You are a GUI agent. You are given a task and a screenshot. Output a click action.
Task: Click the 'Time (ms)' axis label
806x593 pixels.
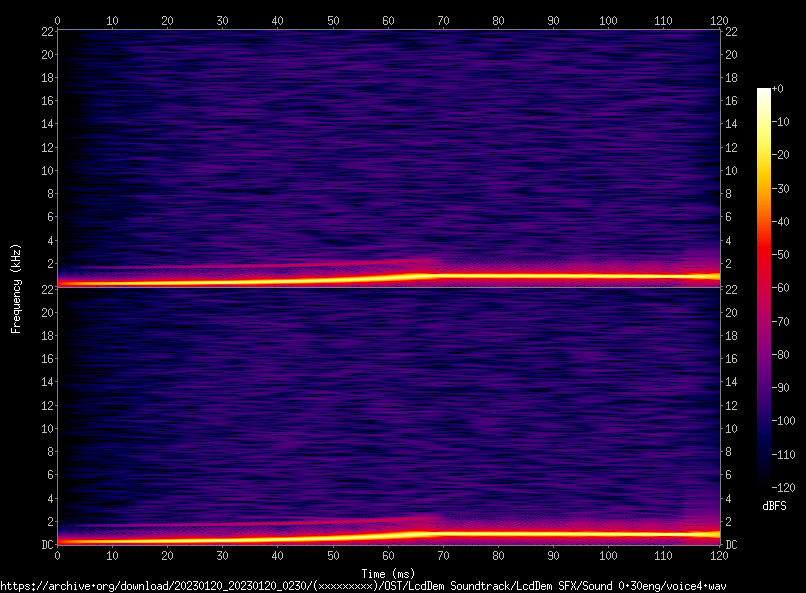(x=388, y=573)
